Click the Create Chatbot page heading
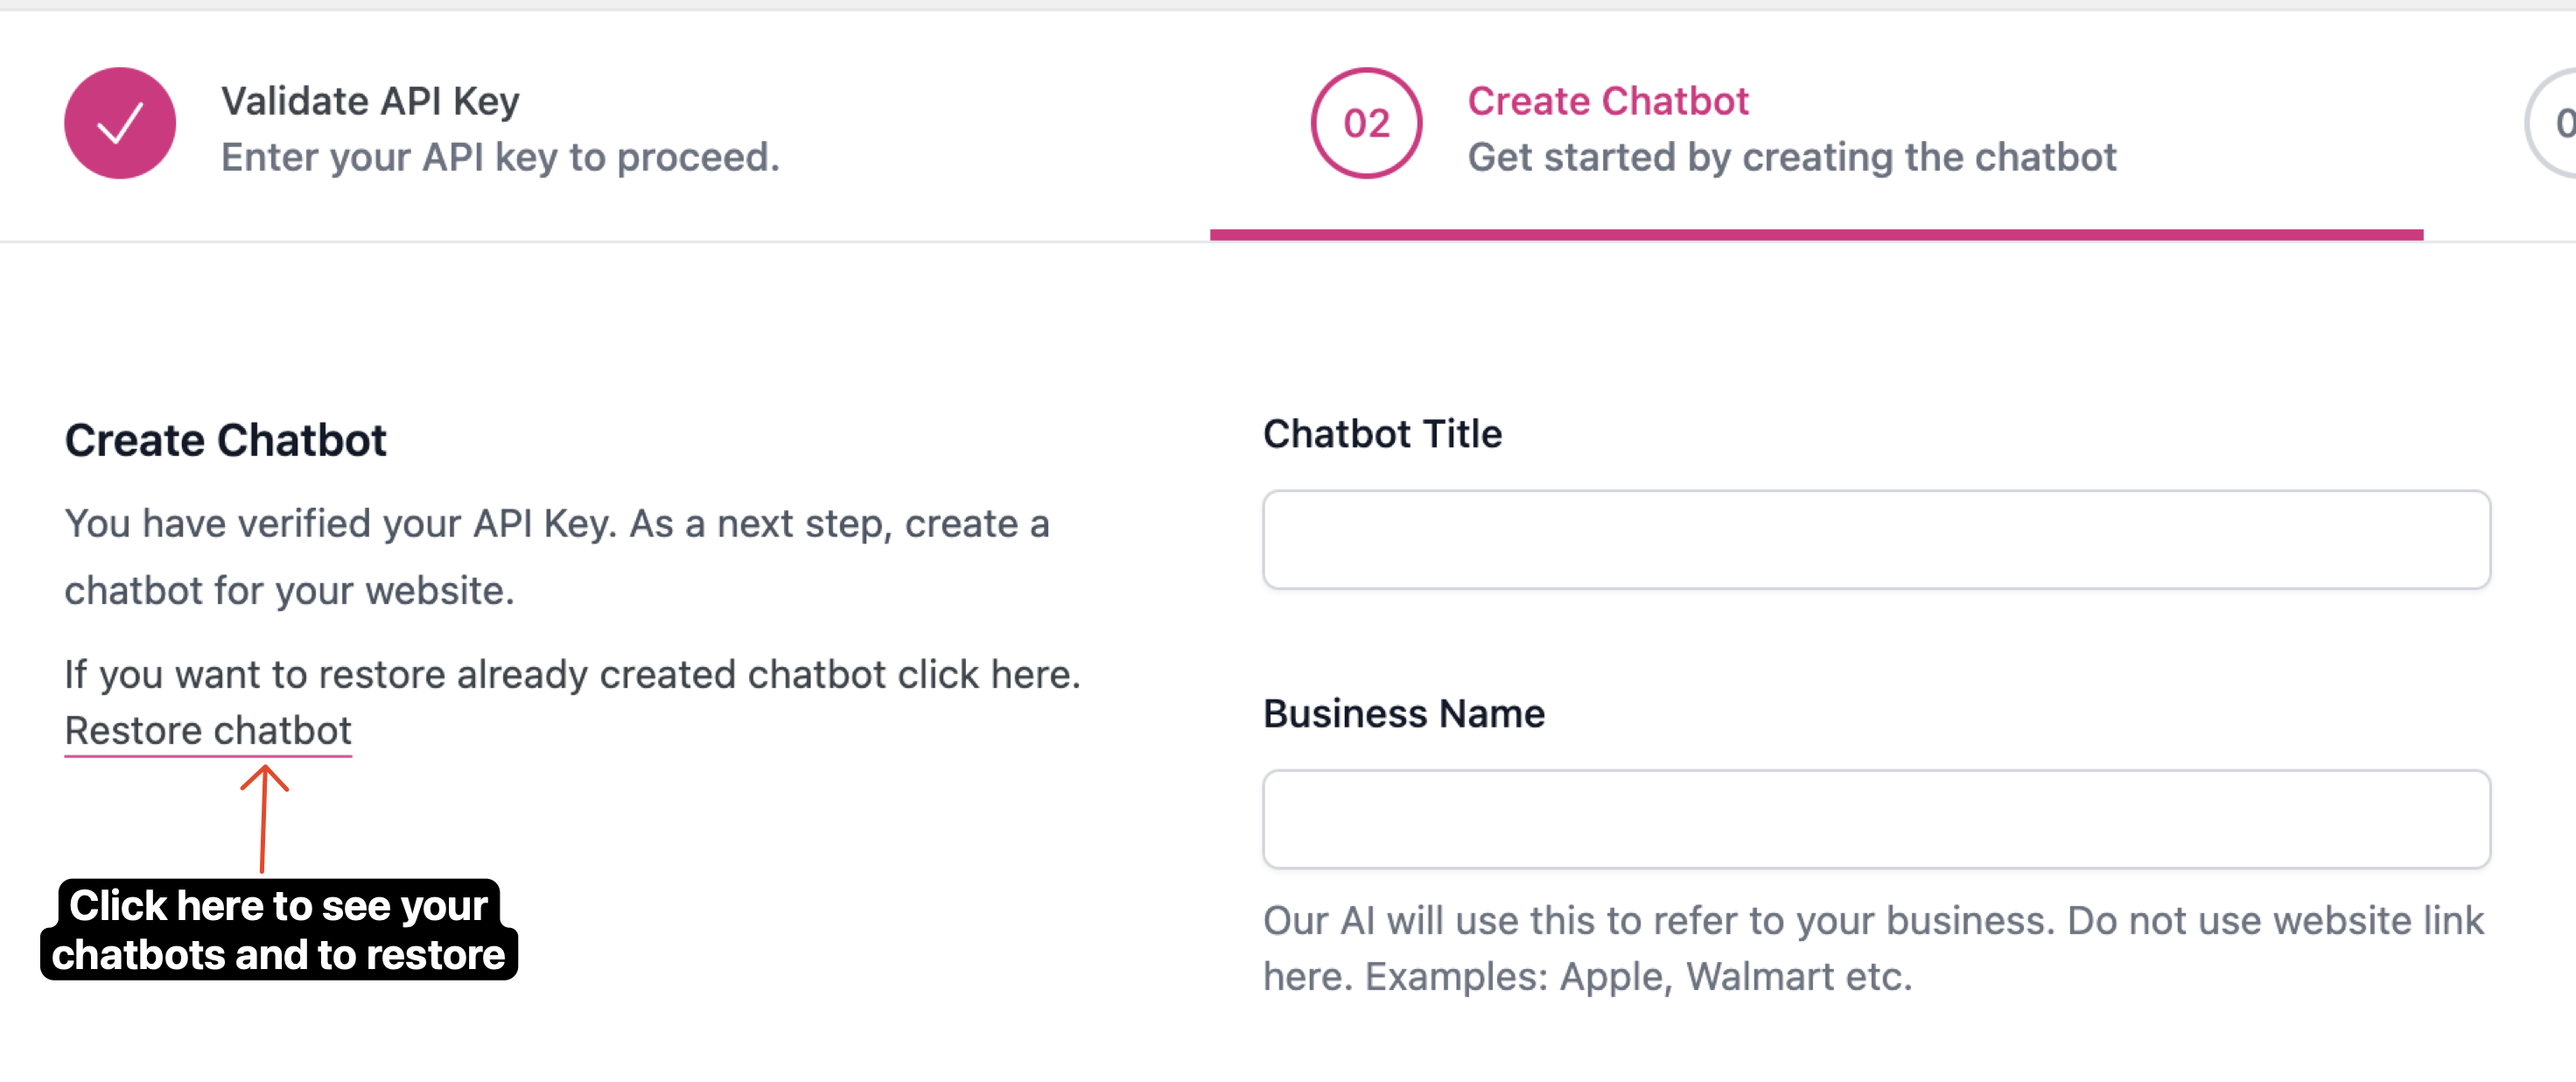This screenshot has width=2576, height=1082. (226, 439)
